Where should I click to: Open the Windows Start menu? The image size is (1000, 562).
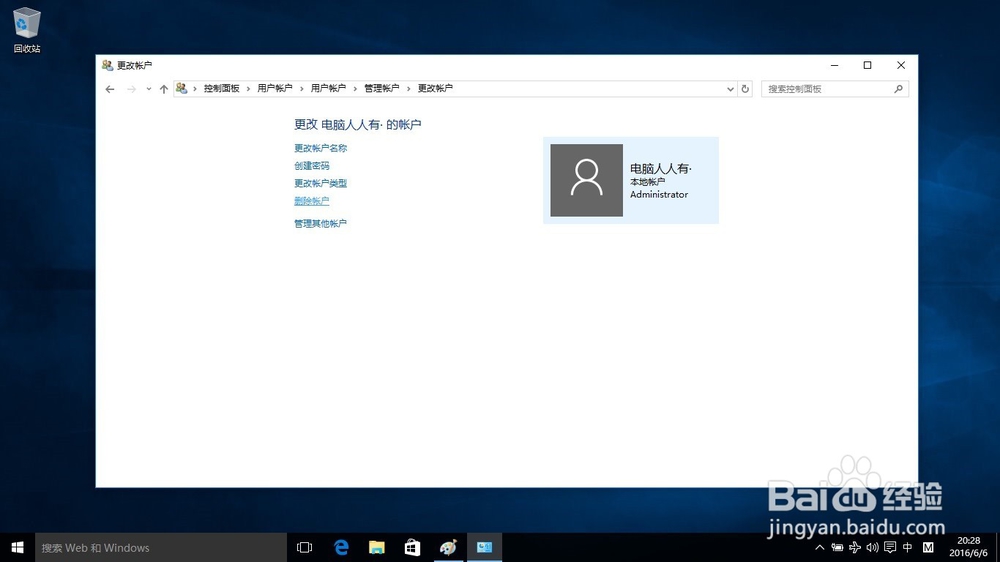[17, 547]
